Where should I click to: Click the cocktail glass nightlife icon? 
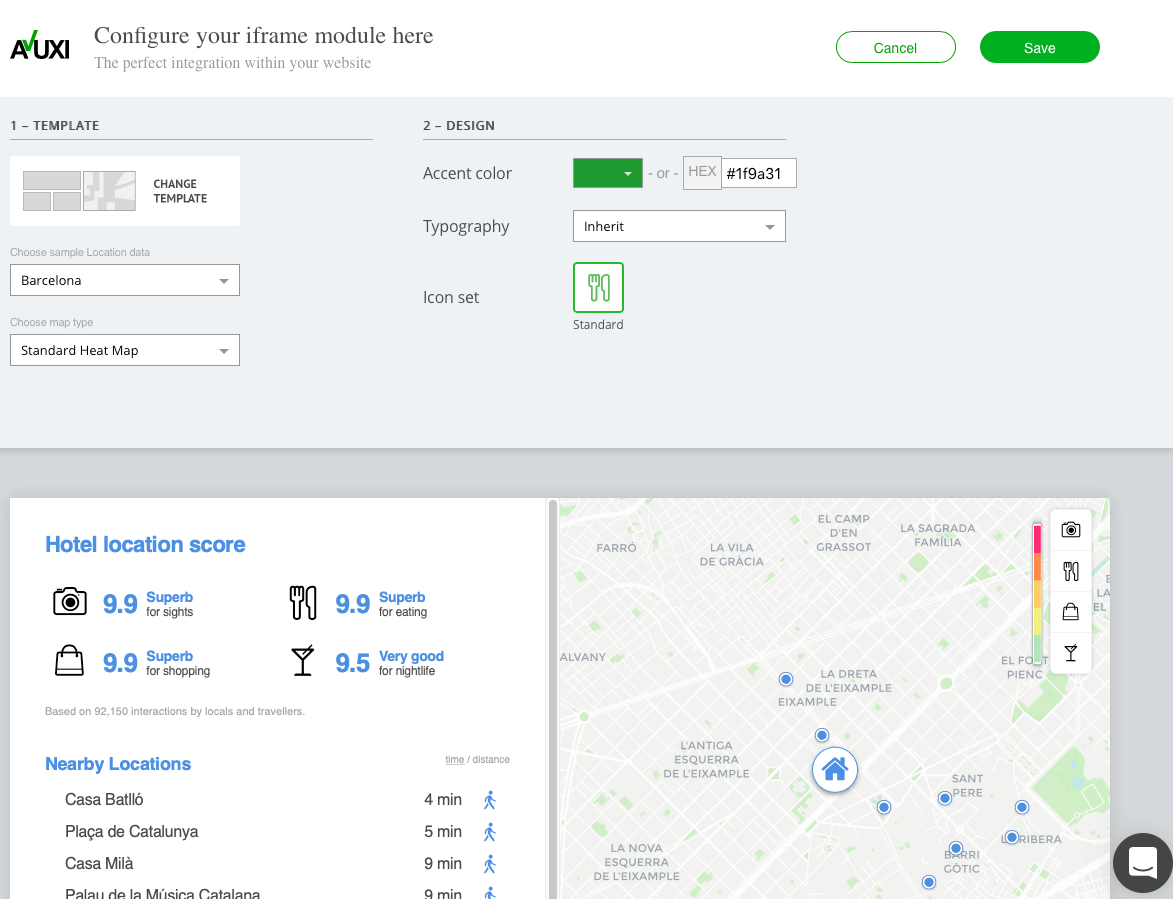[x=302, y=660]
